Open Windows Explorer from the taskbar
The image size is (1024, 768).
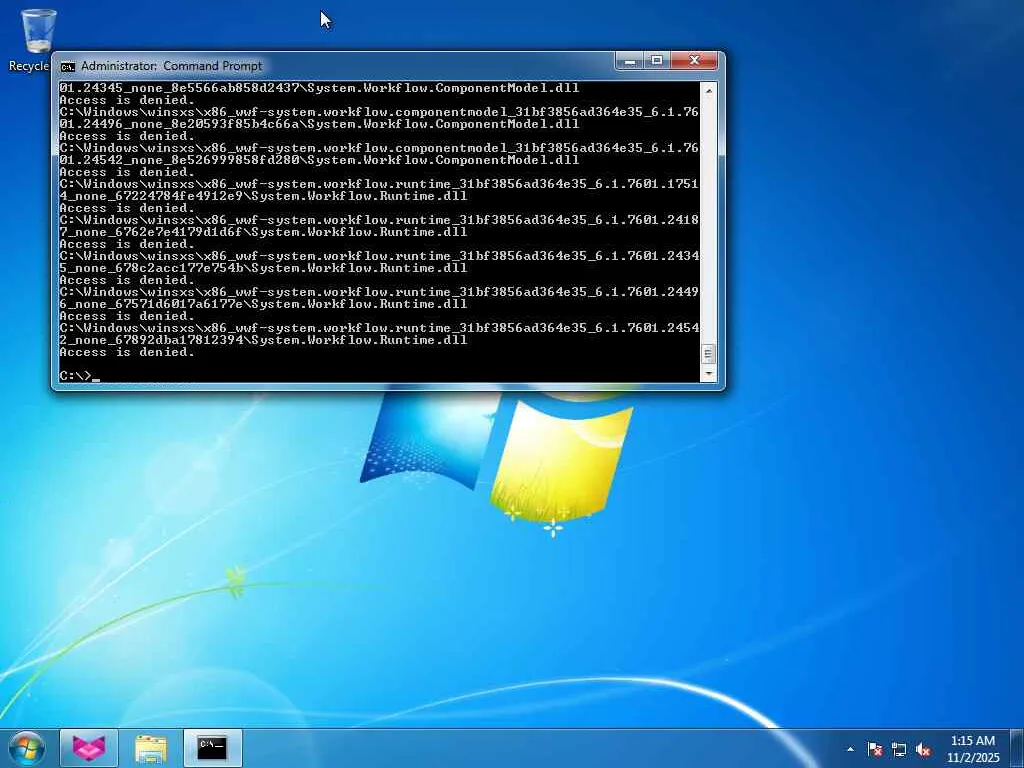(x=151, y=748)
